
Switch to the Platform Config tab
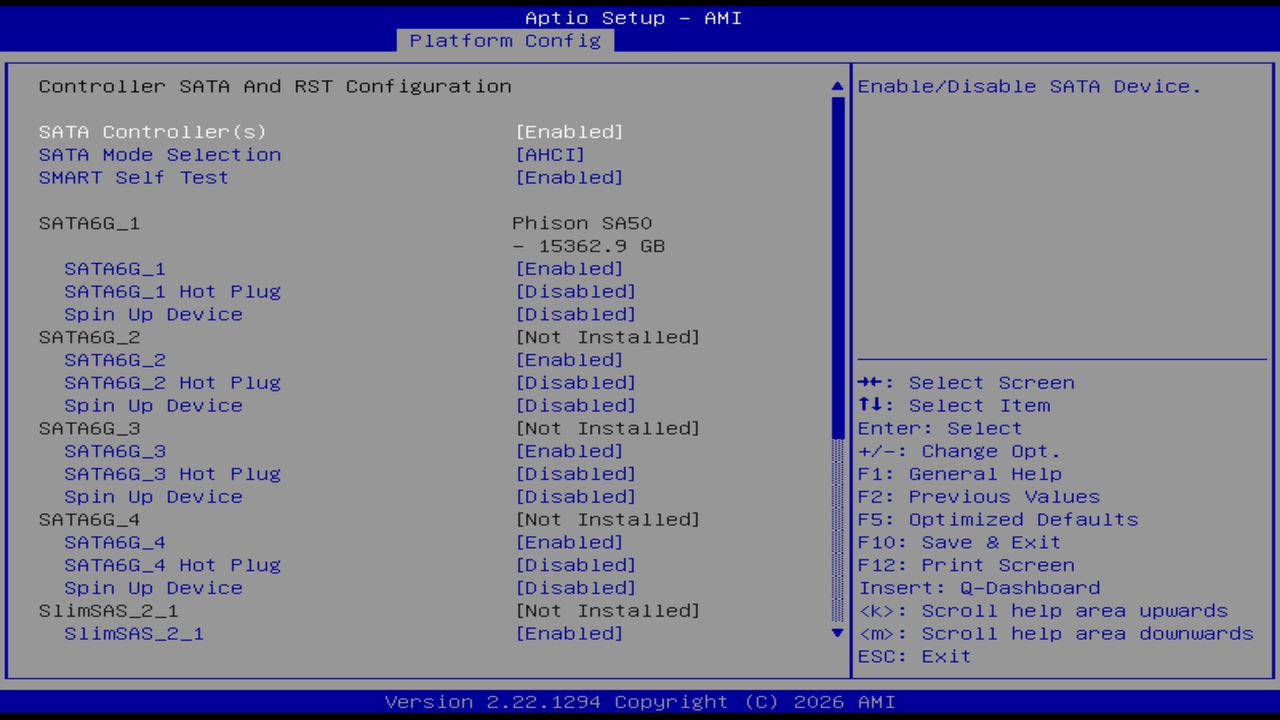(x=505, y=41)
